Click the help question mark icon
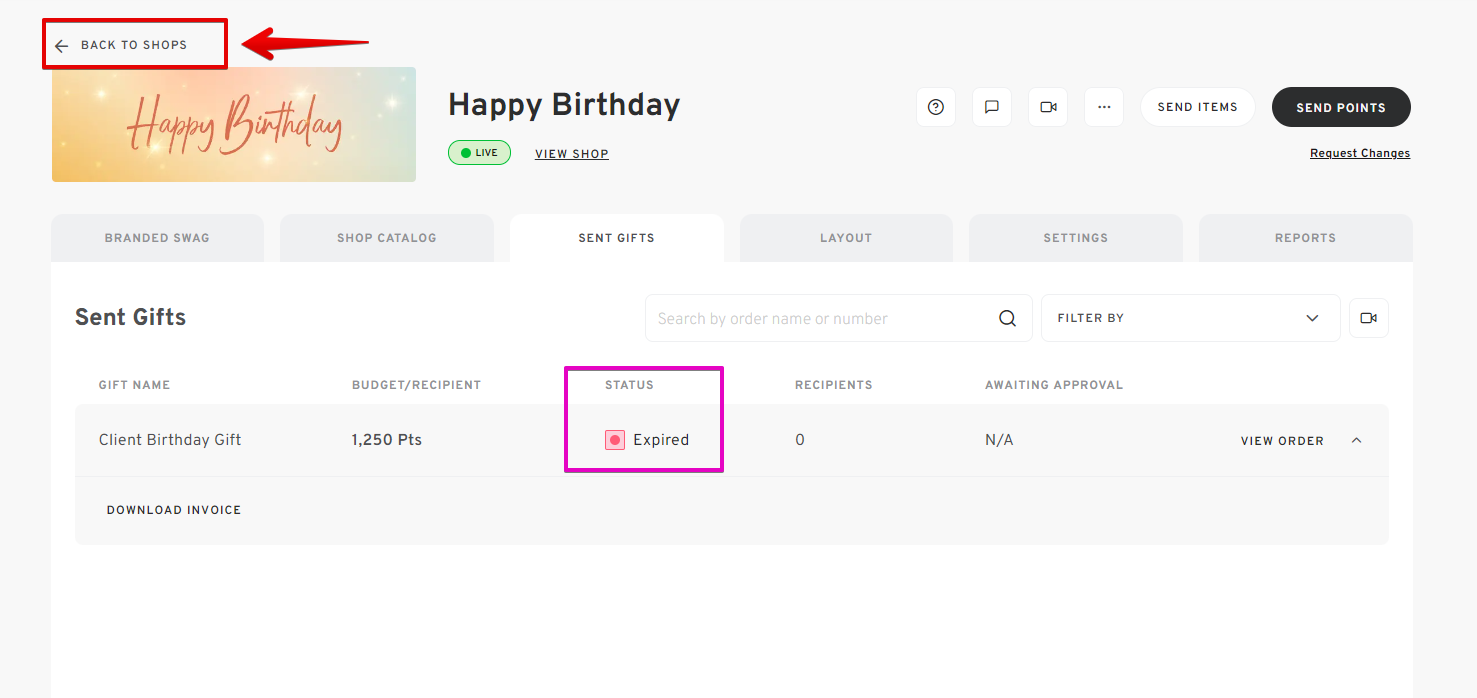The height and width of the screenshot is (698, 1477). tap(936, 107)
